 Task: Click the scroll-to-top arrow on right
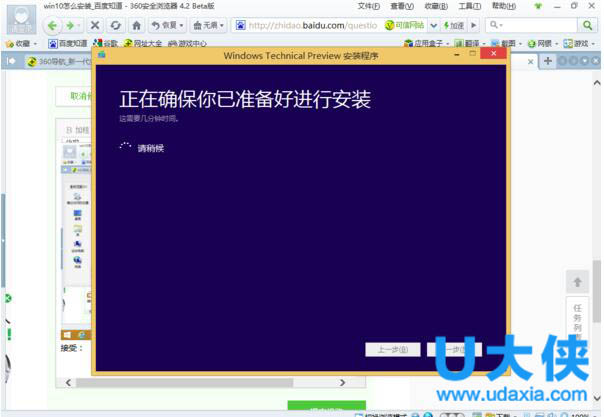(577, 282)
